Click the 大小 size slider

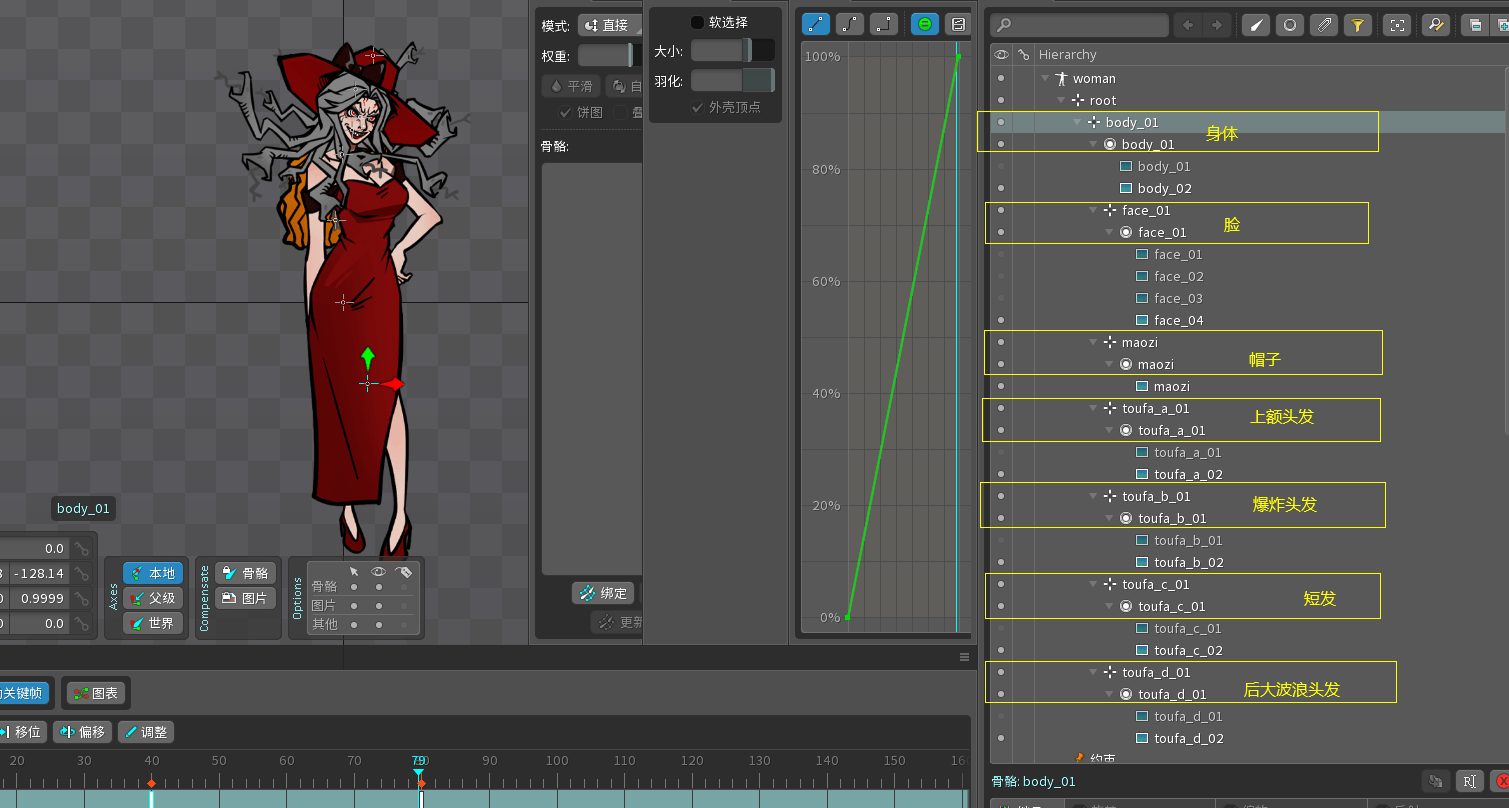pos(731,51)
